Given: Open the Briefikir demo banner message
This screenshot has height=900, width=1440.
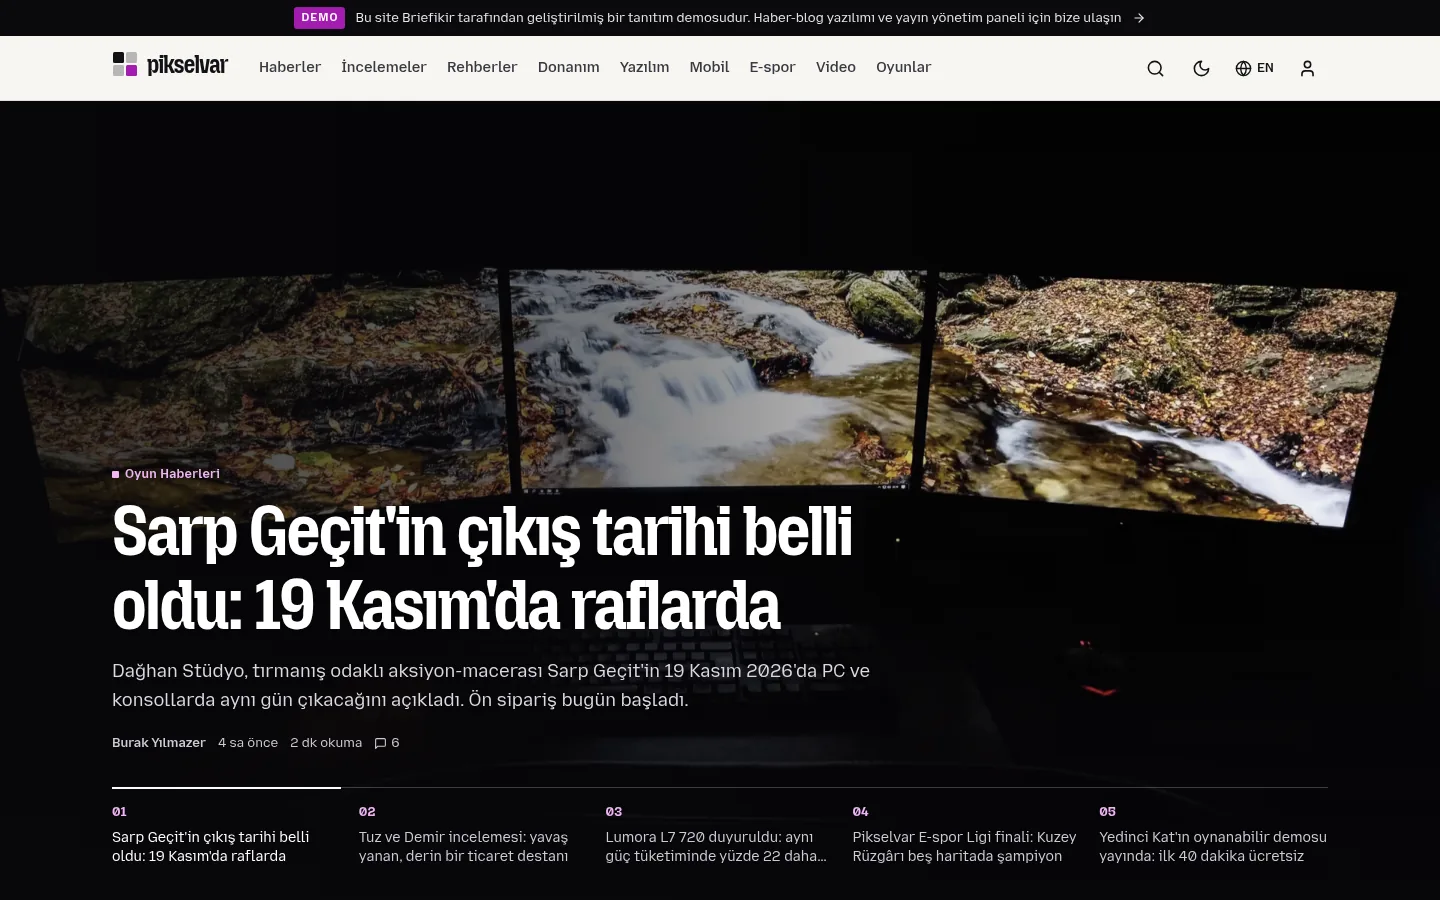Looking at the screenshot, I should click(x=738, y=18).
